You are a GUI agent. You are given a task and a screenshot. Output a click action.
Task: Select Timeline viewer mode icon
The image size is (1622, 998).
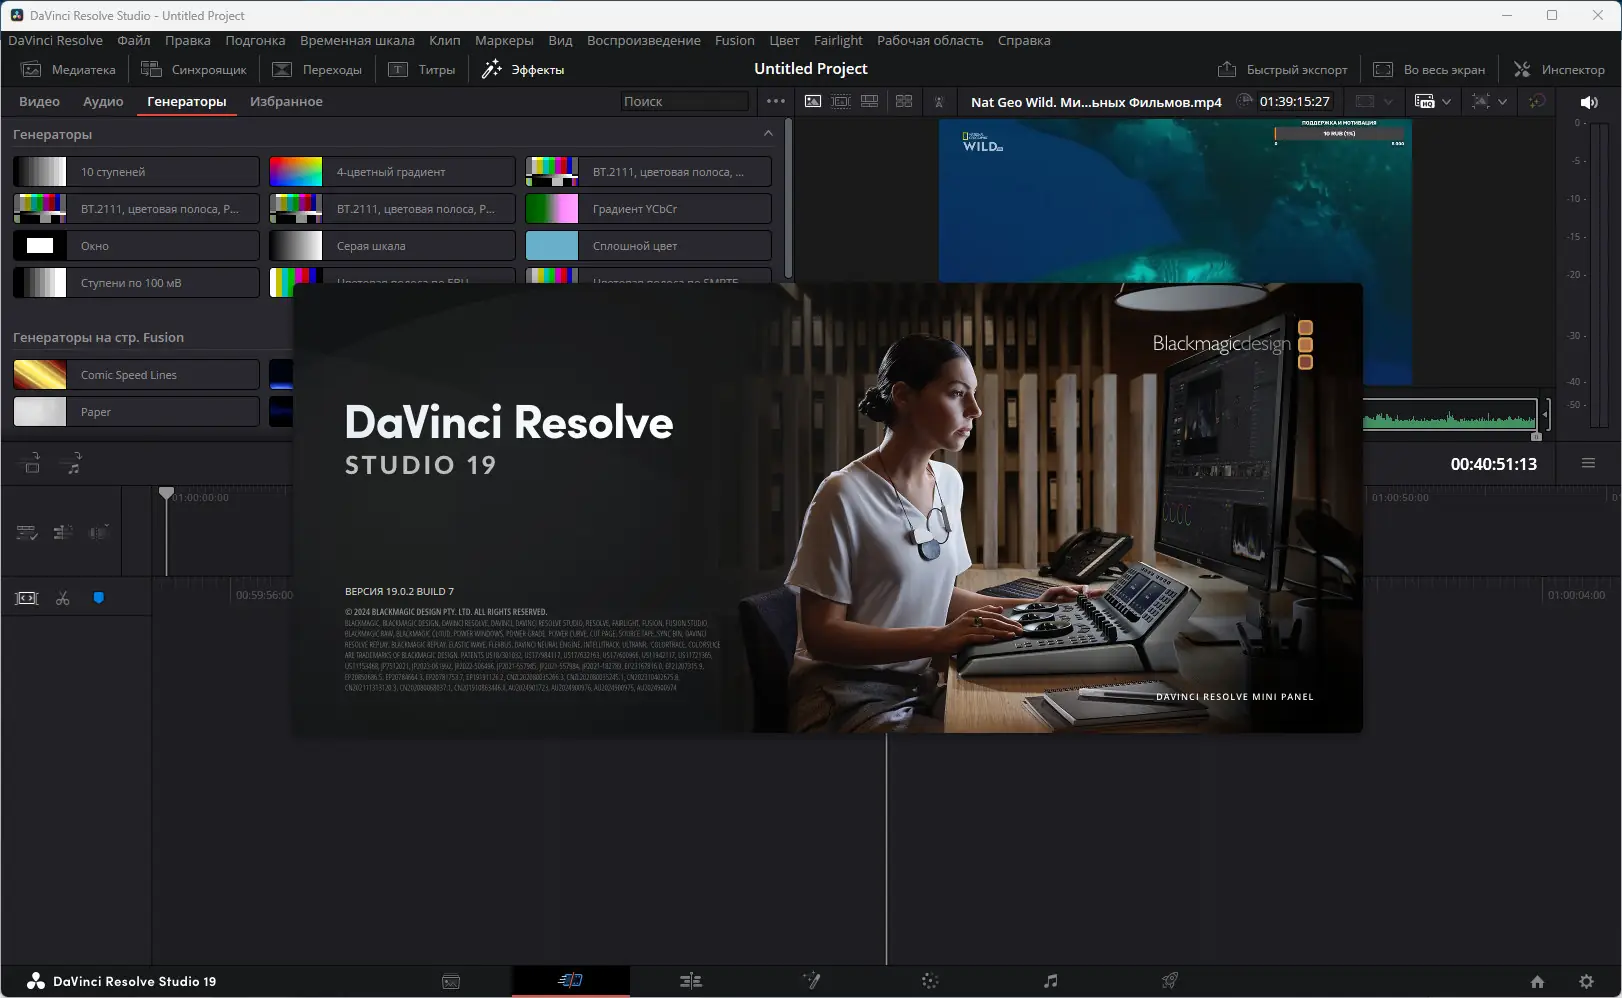(869, 101)
